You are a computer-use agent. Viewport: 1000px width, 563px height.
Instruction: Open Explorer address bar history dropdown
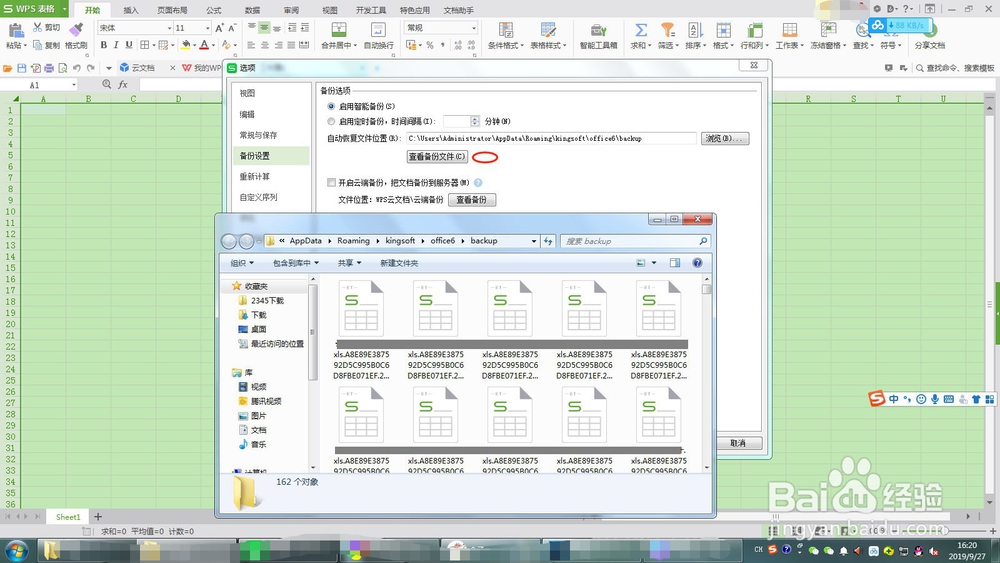pyautogui.click(x=534, y=241)
